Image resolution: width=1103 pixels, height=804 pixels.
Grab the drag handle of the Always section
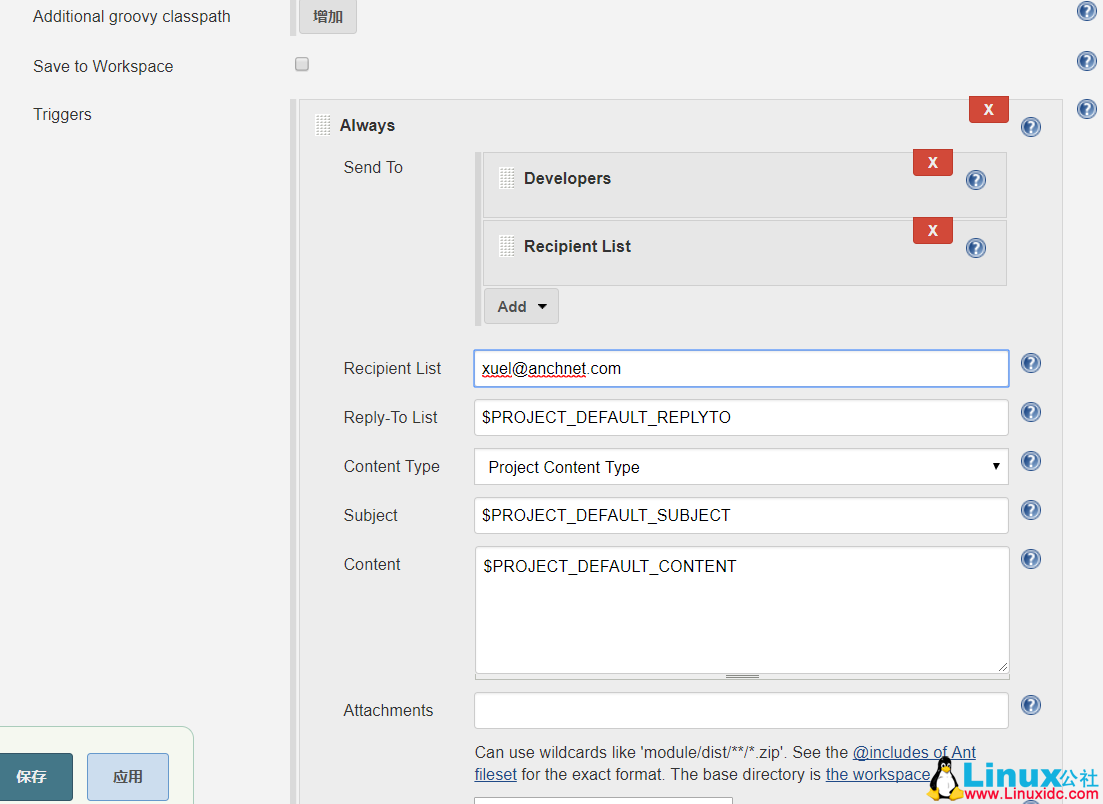pyautogui.click(x=322, y=124)
